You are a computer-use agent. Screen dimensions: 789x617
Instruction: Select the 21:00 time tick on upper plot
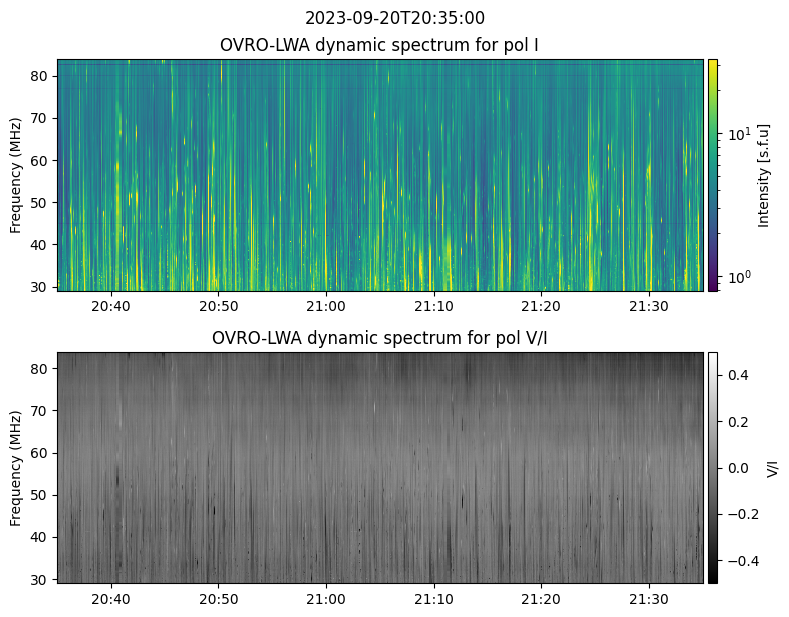[x=326, y=306]
